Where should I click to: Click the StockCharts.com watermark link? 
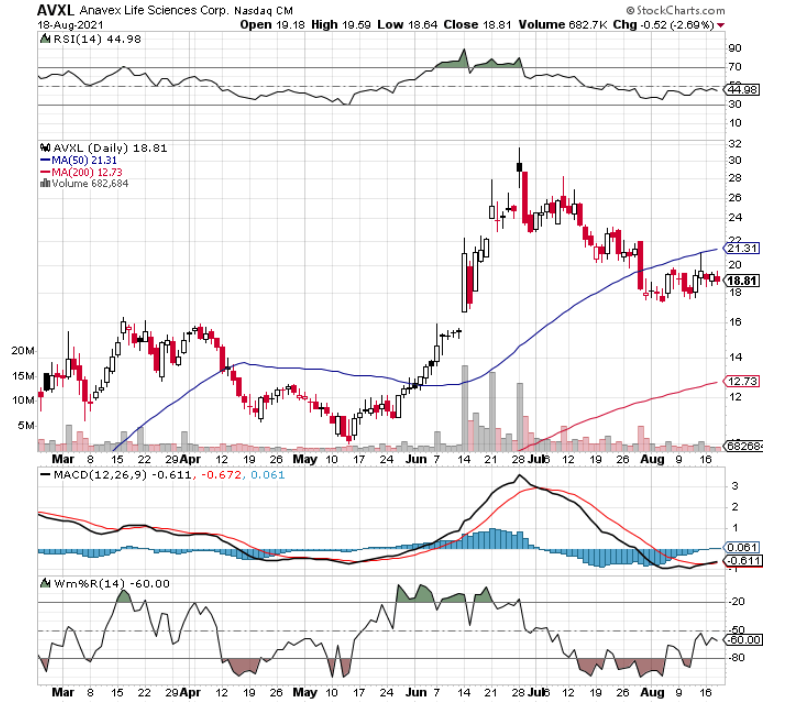coord(675,10)
